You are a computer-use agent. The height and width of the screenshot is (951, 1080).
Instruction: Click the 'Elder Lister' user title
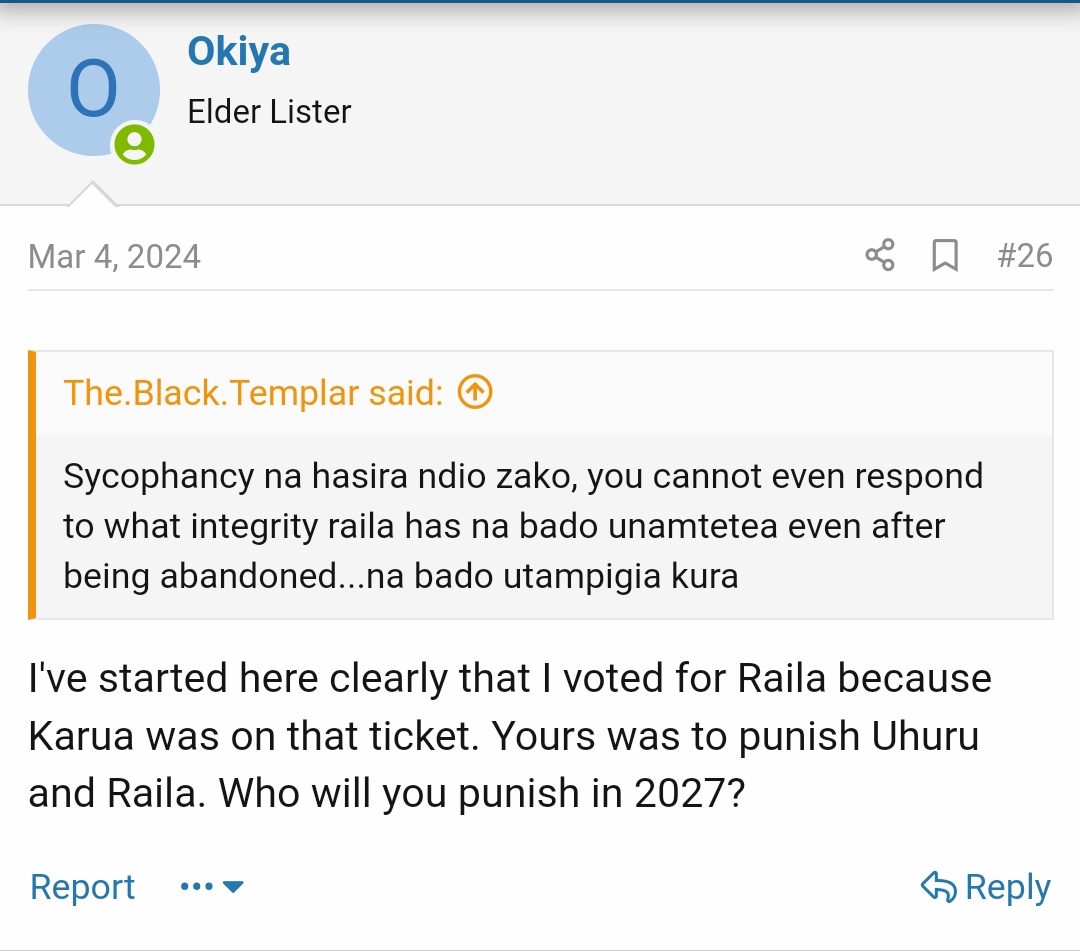tap(269, 111)
